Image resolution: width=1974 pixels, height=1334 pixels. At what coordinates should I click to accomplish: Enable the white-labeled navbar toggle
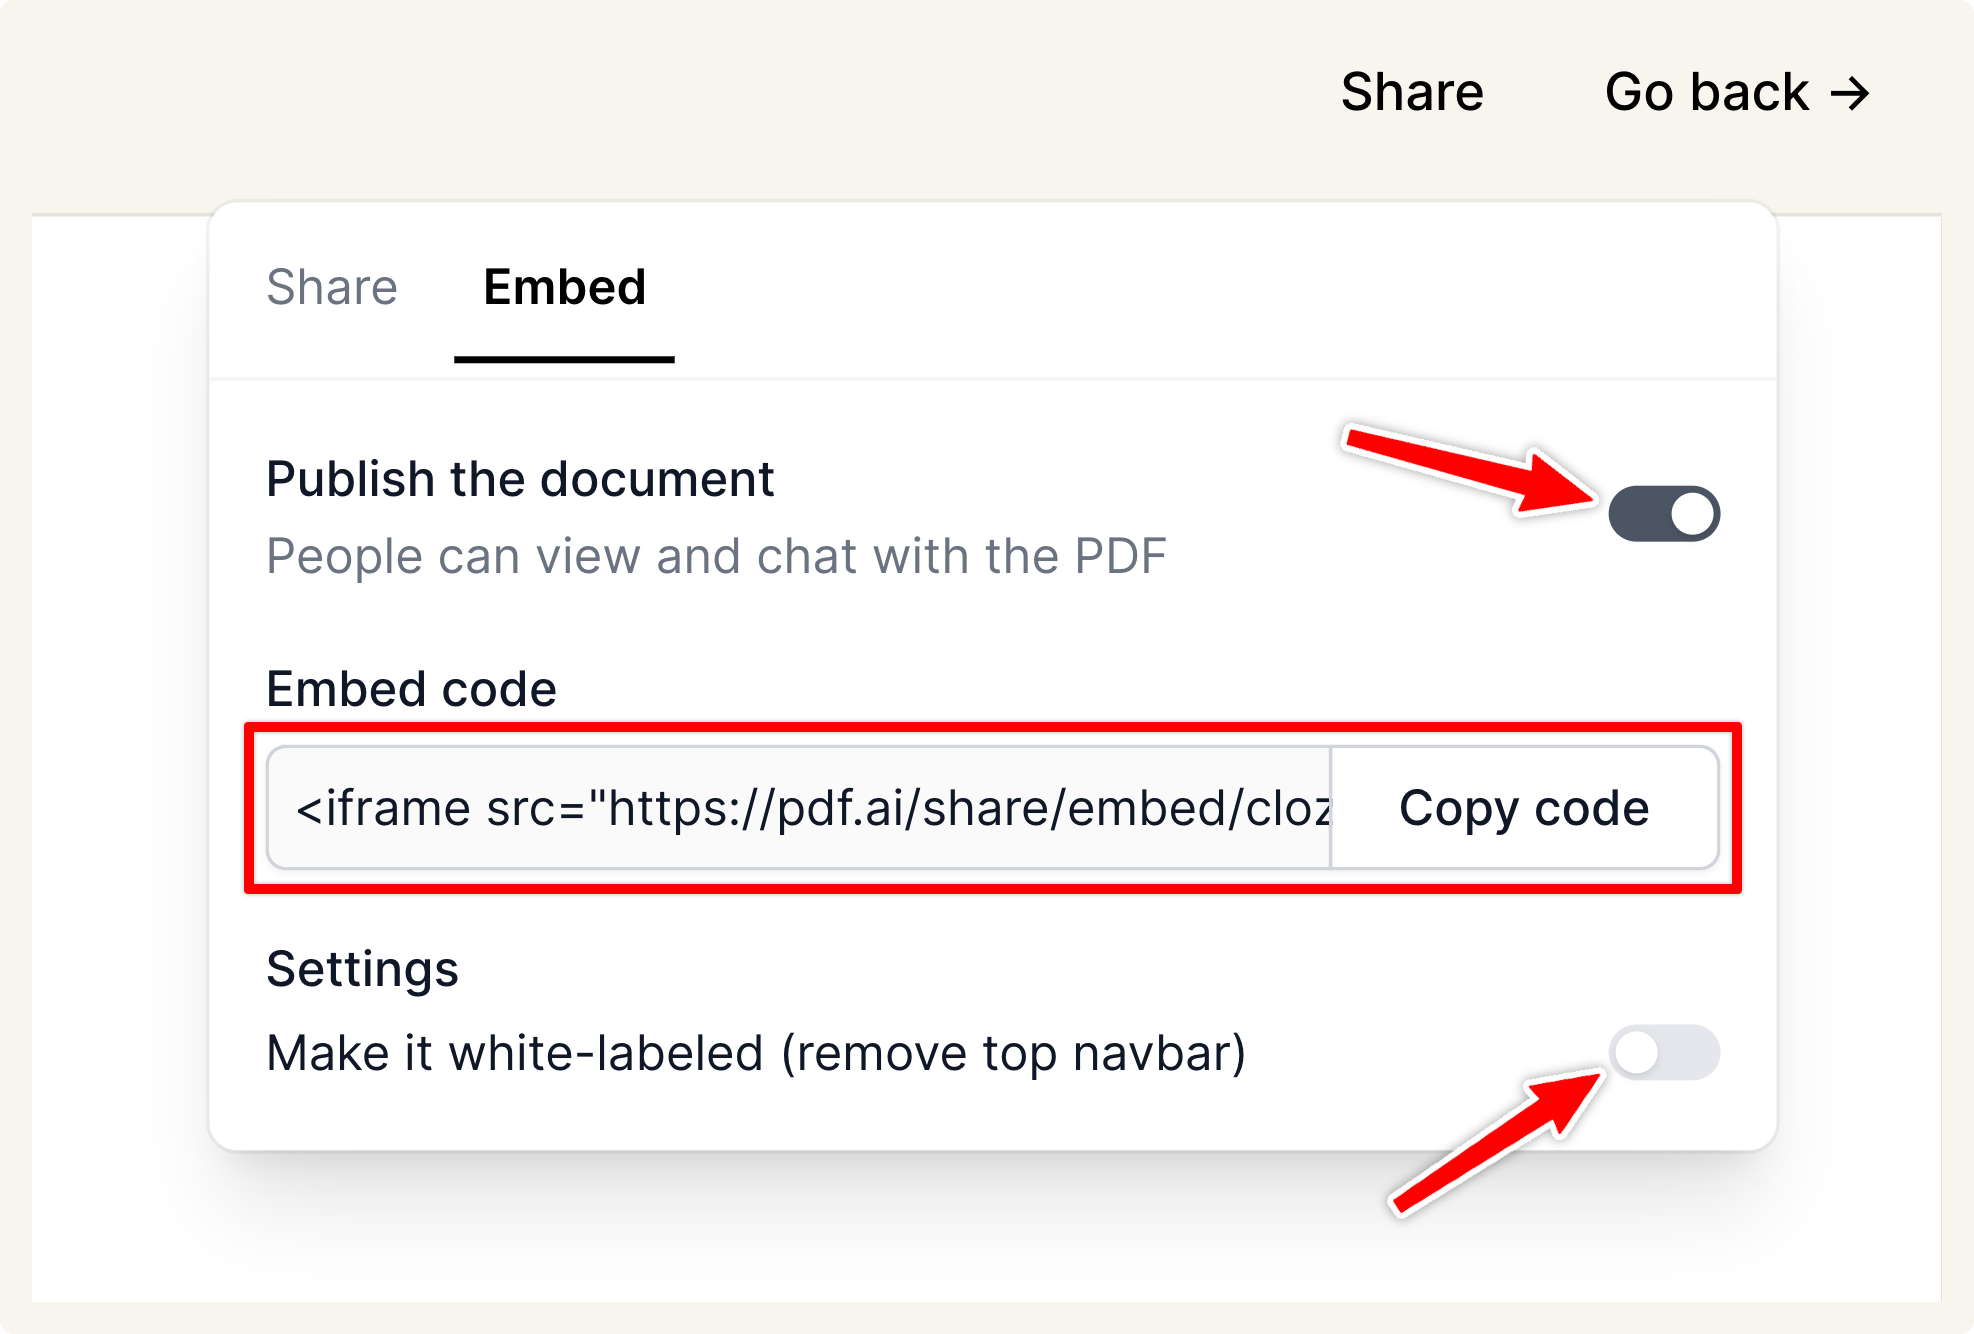[1663, 1052]
